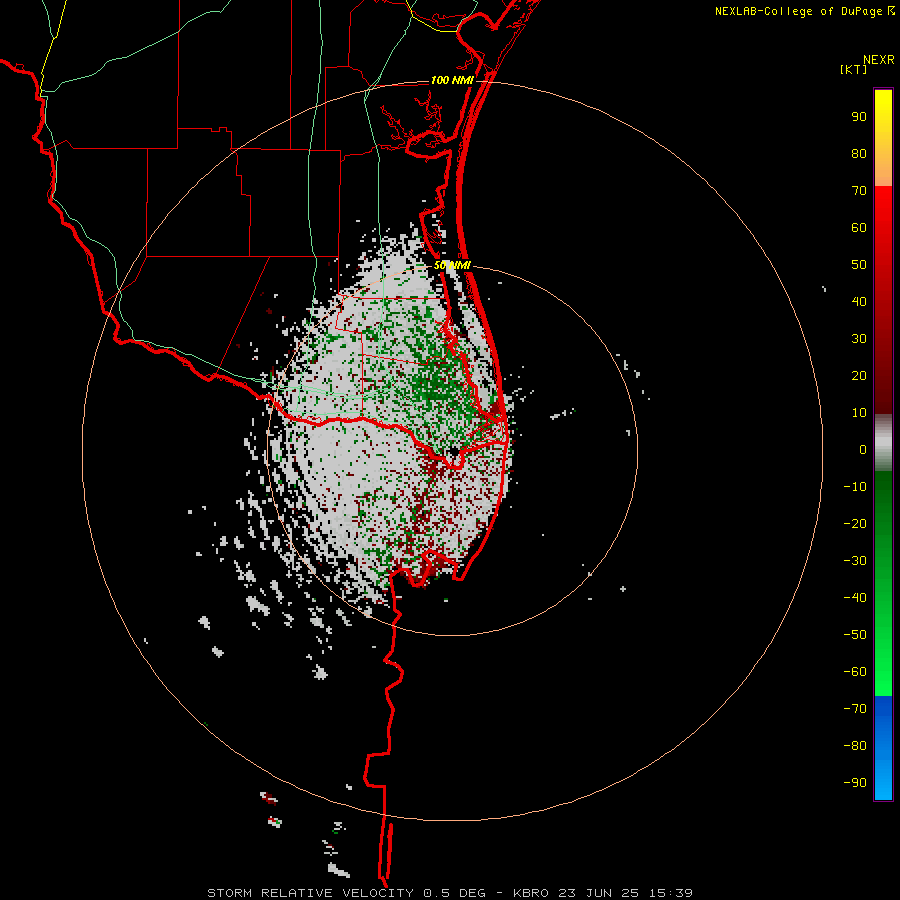This screenshot has height=900, width=900.
Task: Click the NEXR label above the color scale
Action: pos(879,60)
